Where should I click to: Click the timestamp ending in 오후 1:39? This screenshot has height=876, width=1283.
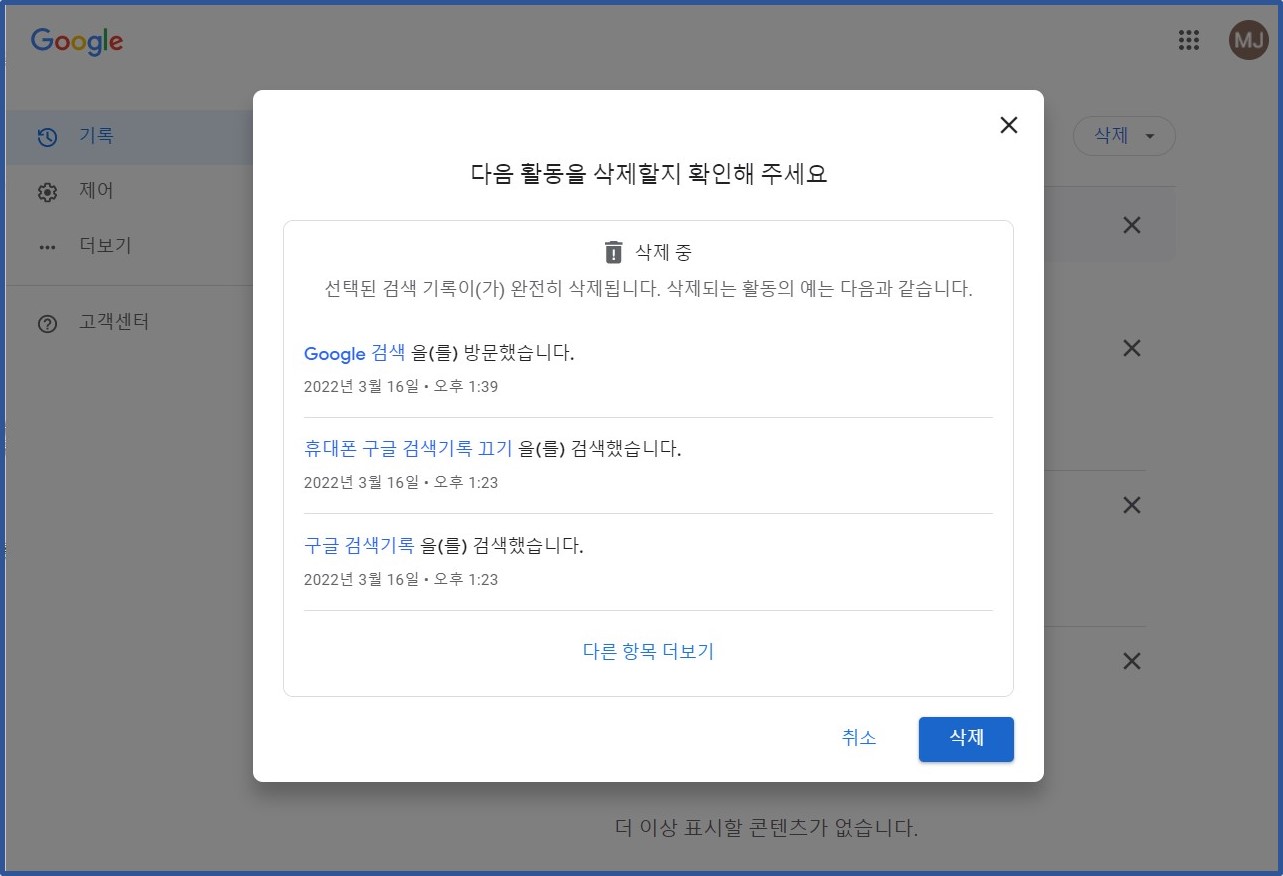401,386
